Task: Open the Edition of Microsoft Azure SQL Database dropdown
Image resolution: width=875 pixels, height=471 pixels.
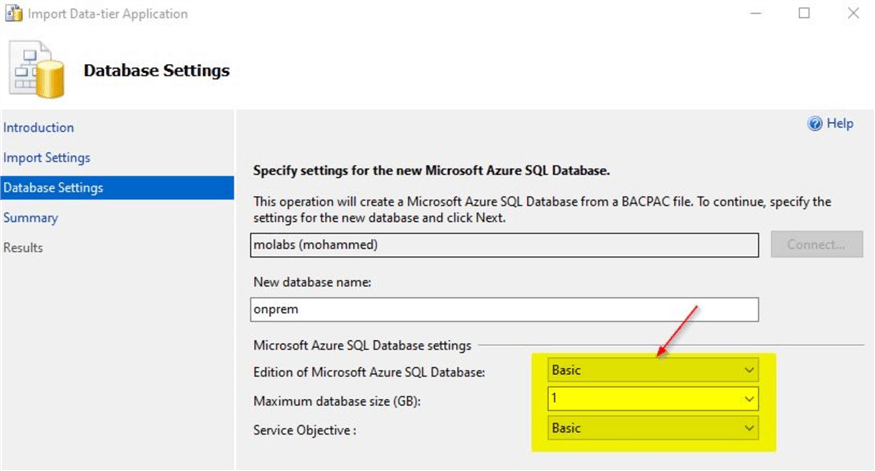Action: click(x=653, y=370)
